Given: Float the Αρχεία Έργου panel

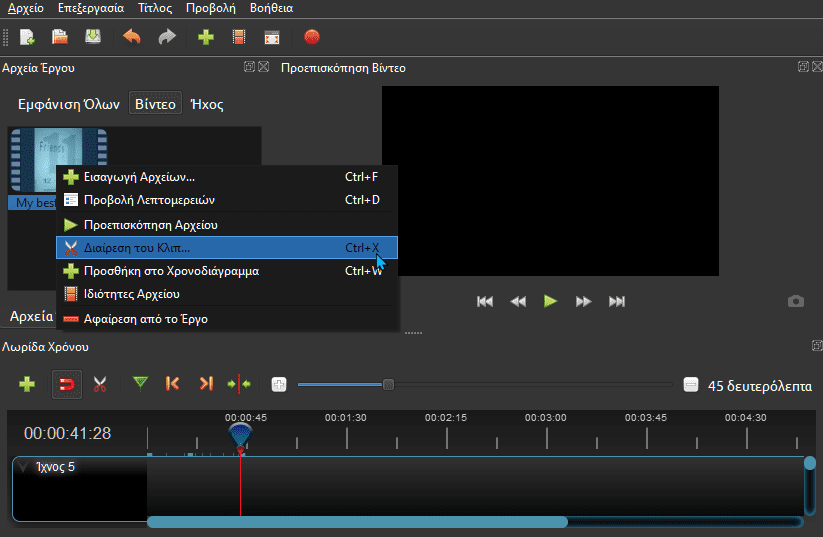Looking at the screenshot, I should click(x=249, y=67).
